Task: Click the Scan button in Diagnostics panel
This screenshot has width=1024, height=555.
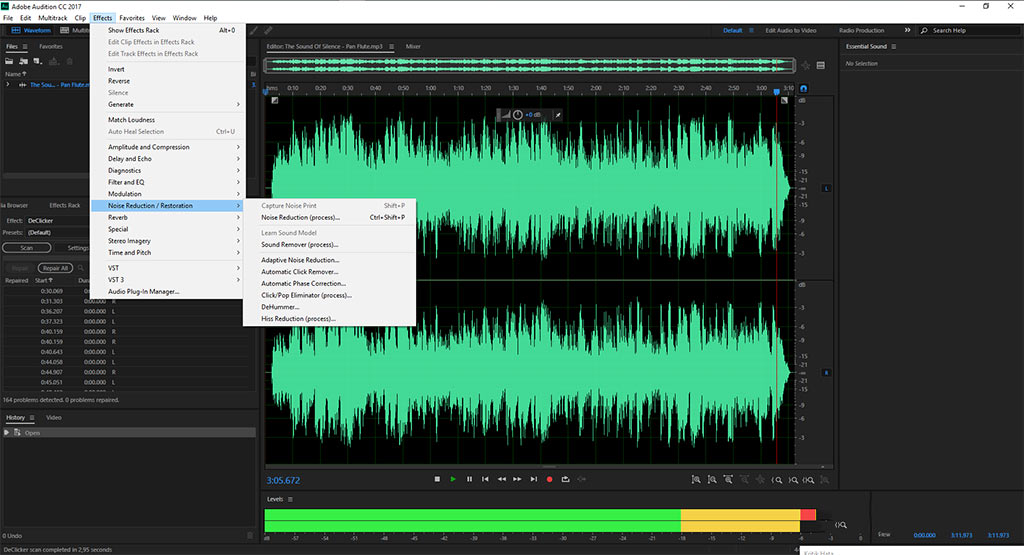Action: [x=27, y=248]
